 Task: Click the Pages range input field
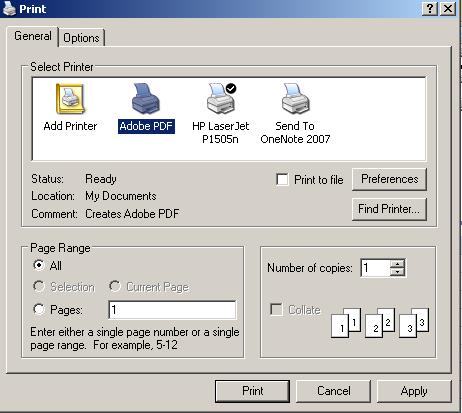(172, 310)
